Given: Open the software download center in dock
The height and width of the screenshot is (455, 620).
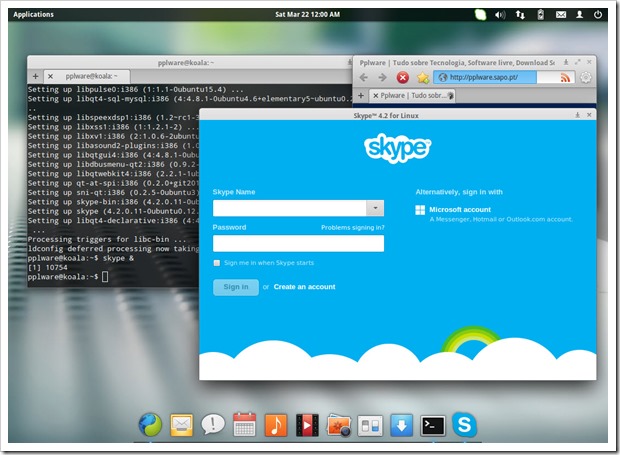Looking at the screenshot, I should (401, 425).
